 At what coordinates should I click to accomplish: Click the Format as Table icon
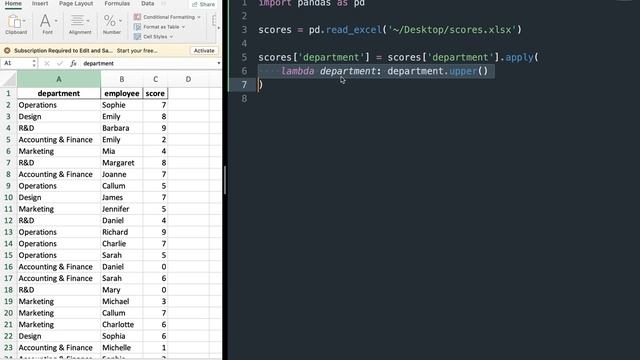click(138, 27)
